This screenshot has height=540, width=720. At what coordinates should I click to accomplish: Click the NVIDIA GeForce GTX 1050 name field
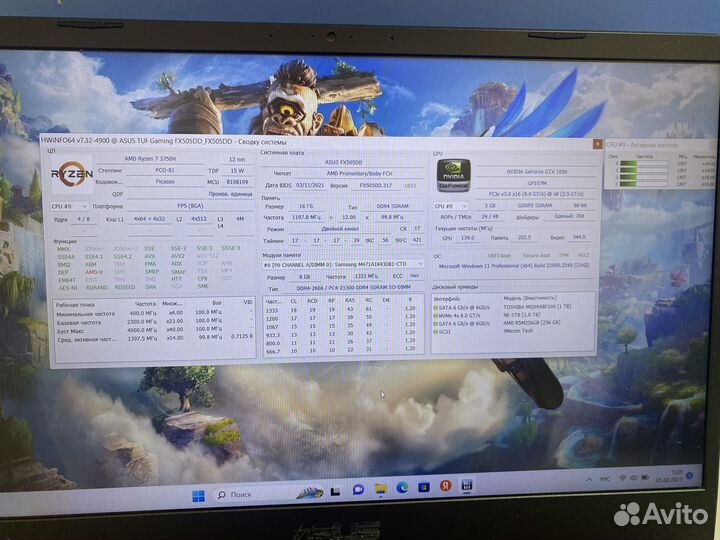click(x=536, y=171)
